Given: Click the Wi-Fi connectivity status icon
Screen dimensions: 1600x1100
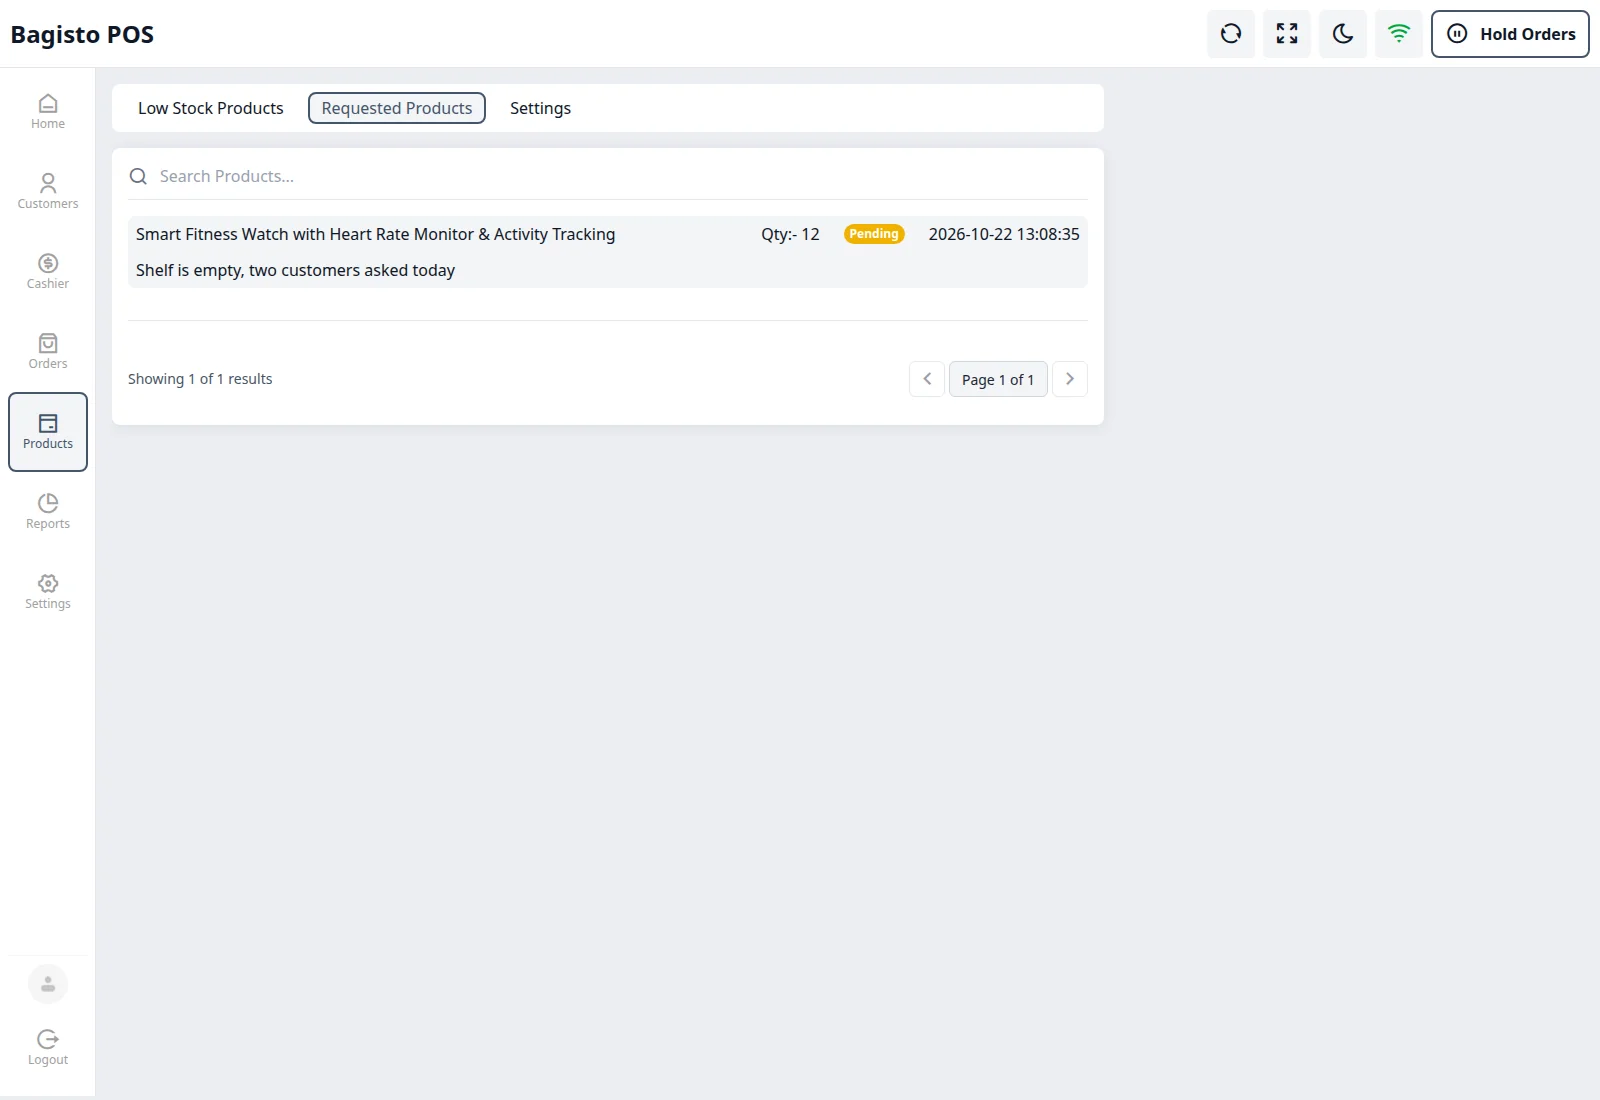Looking at the screenshot, I should [1399, 34].
